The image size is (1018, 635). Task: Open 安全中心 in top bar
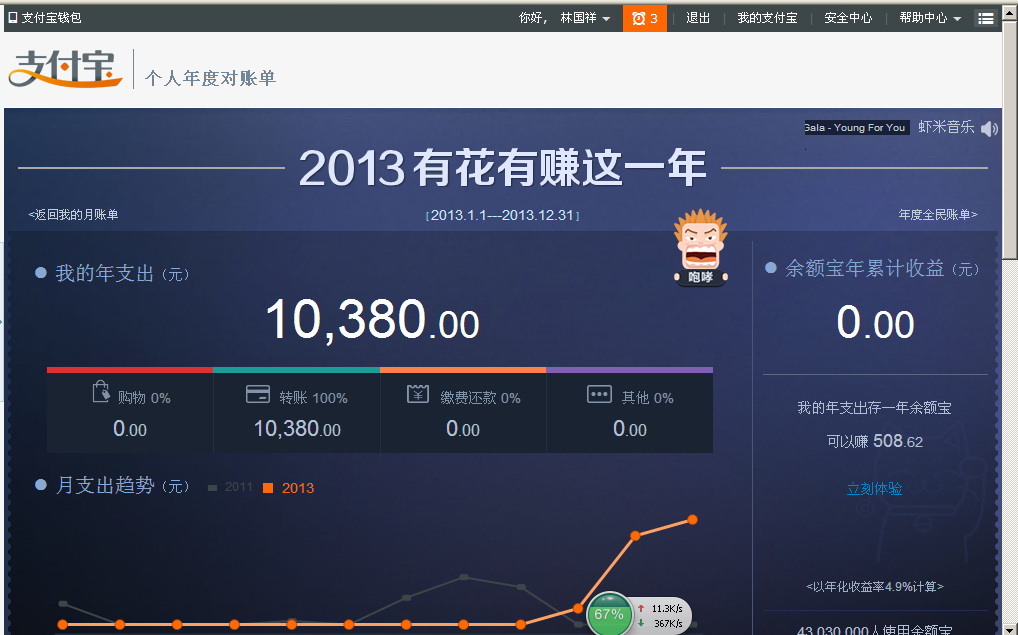(x=848, y=18)
